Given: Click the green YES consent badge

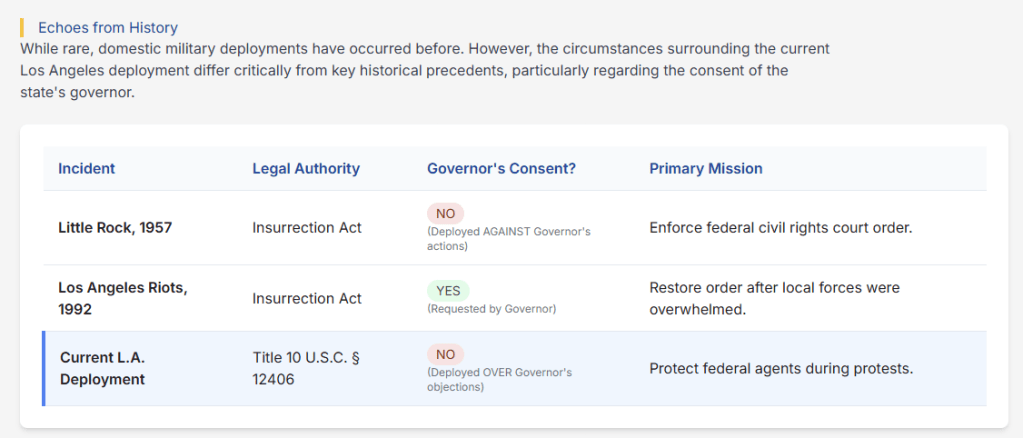Looking at the screenshot, I should pos(448,290).
